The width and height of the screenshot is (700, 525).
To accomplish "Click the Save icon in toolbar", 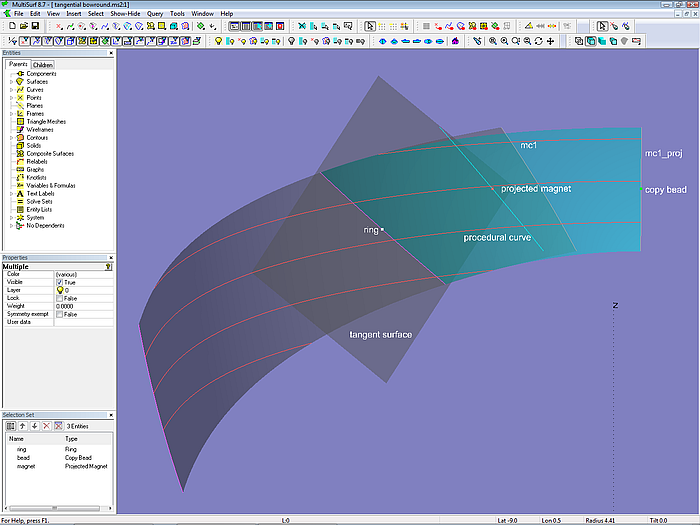I will coord(36,26).
